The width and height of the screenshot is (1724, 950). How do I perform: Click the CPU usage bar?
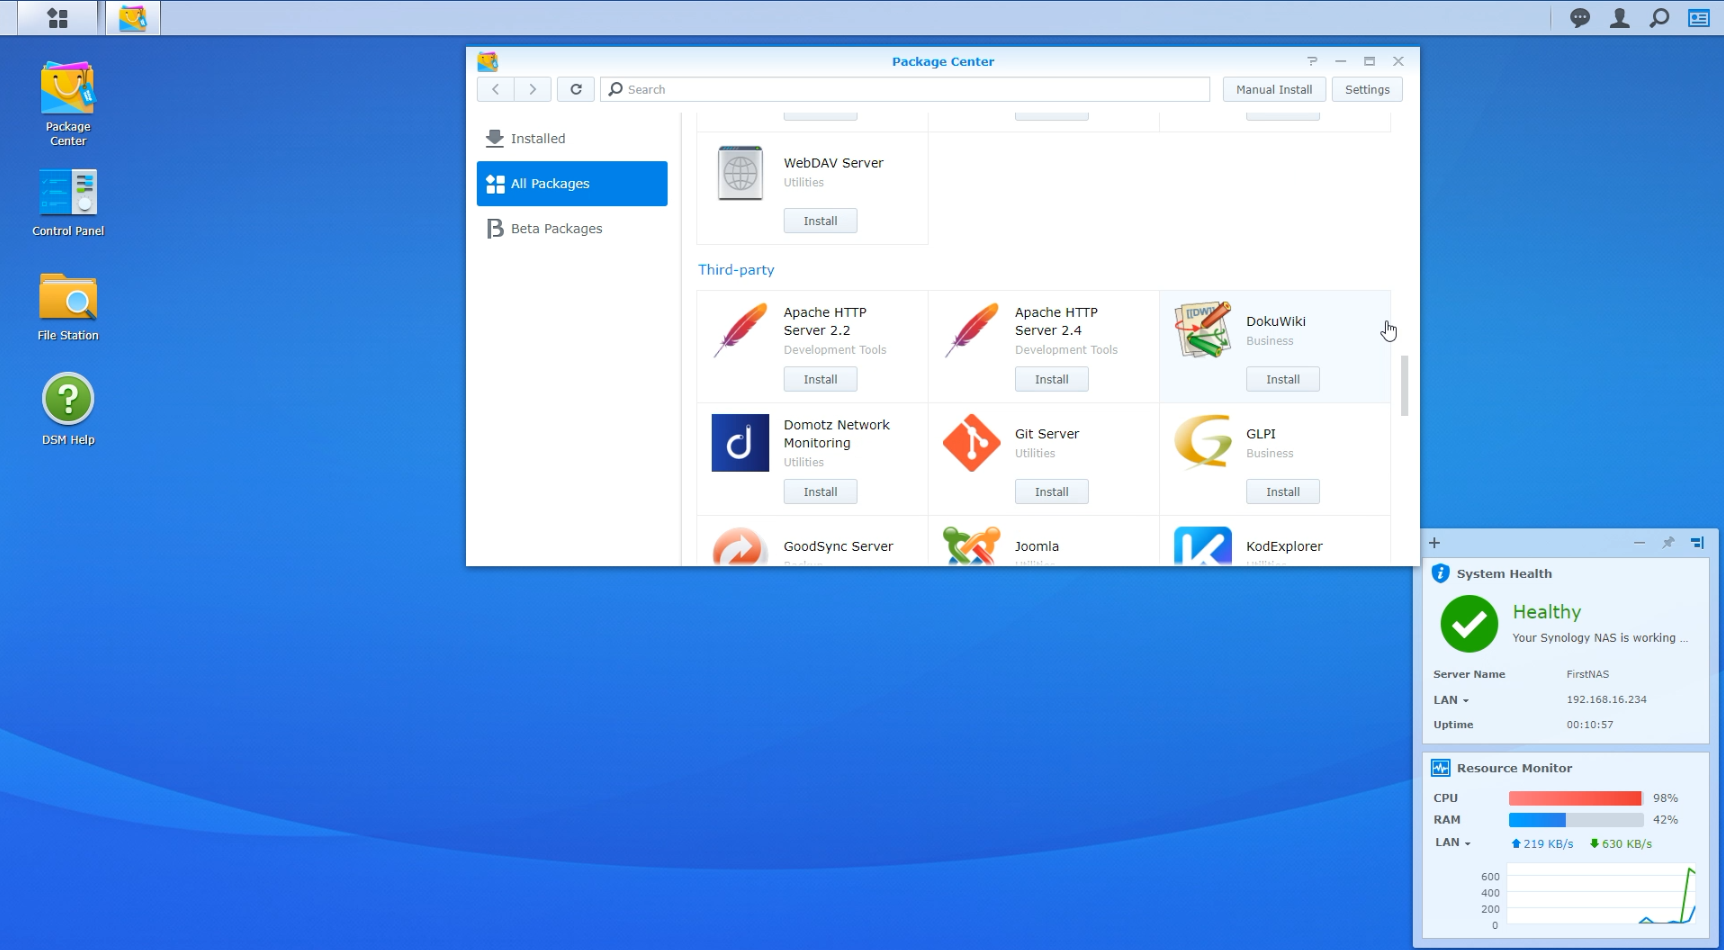click(1576, 798)
